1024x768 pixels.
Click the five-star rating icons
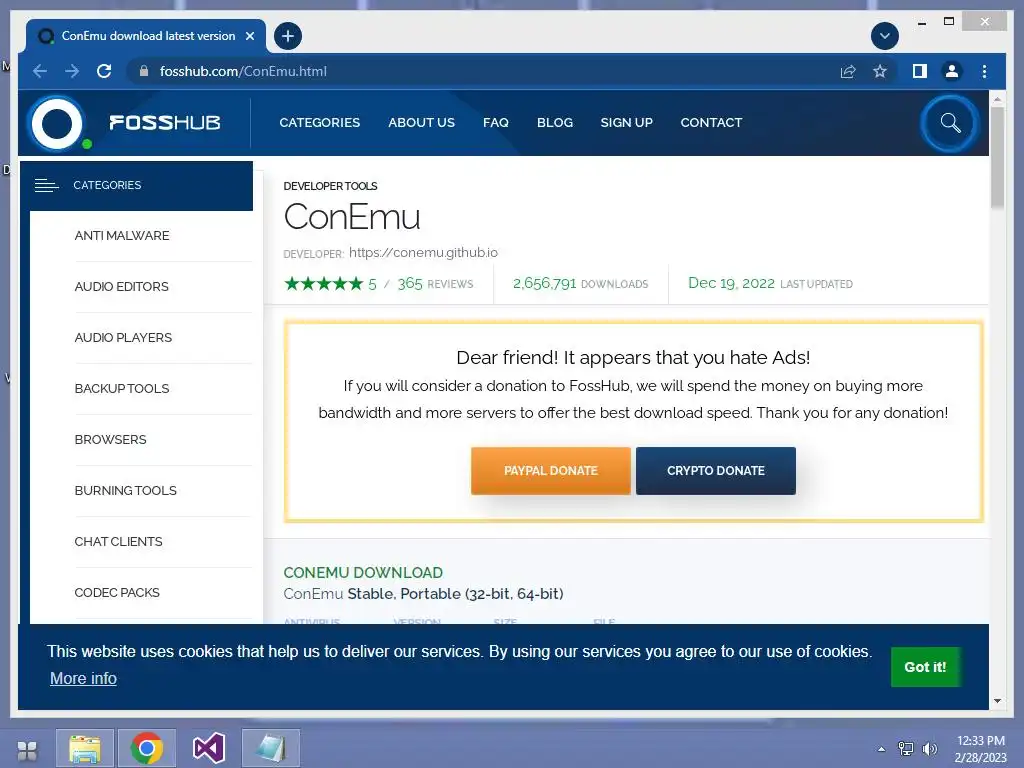point(323,283)
